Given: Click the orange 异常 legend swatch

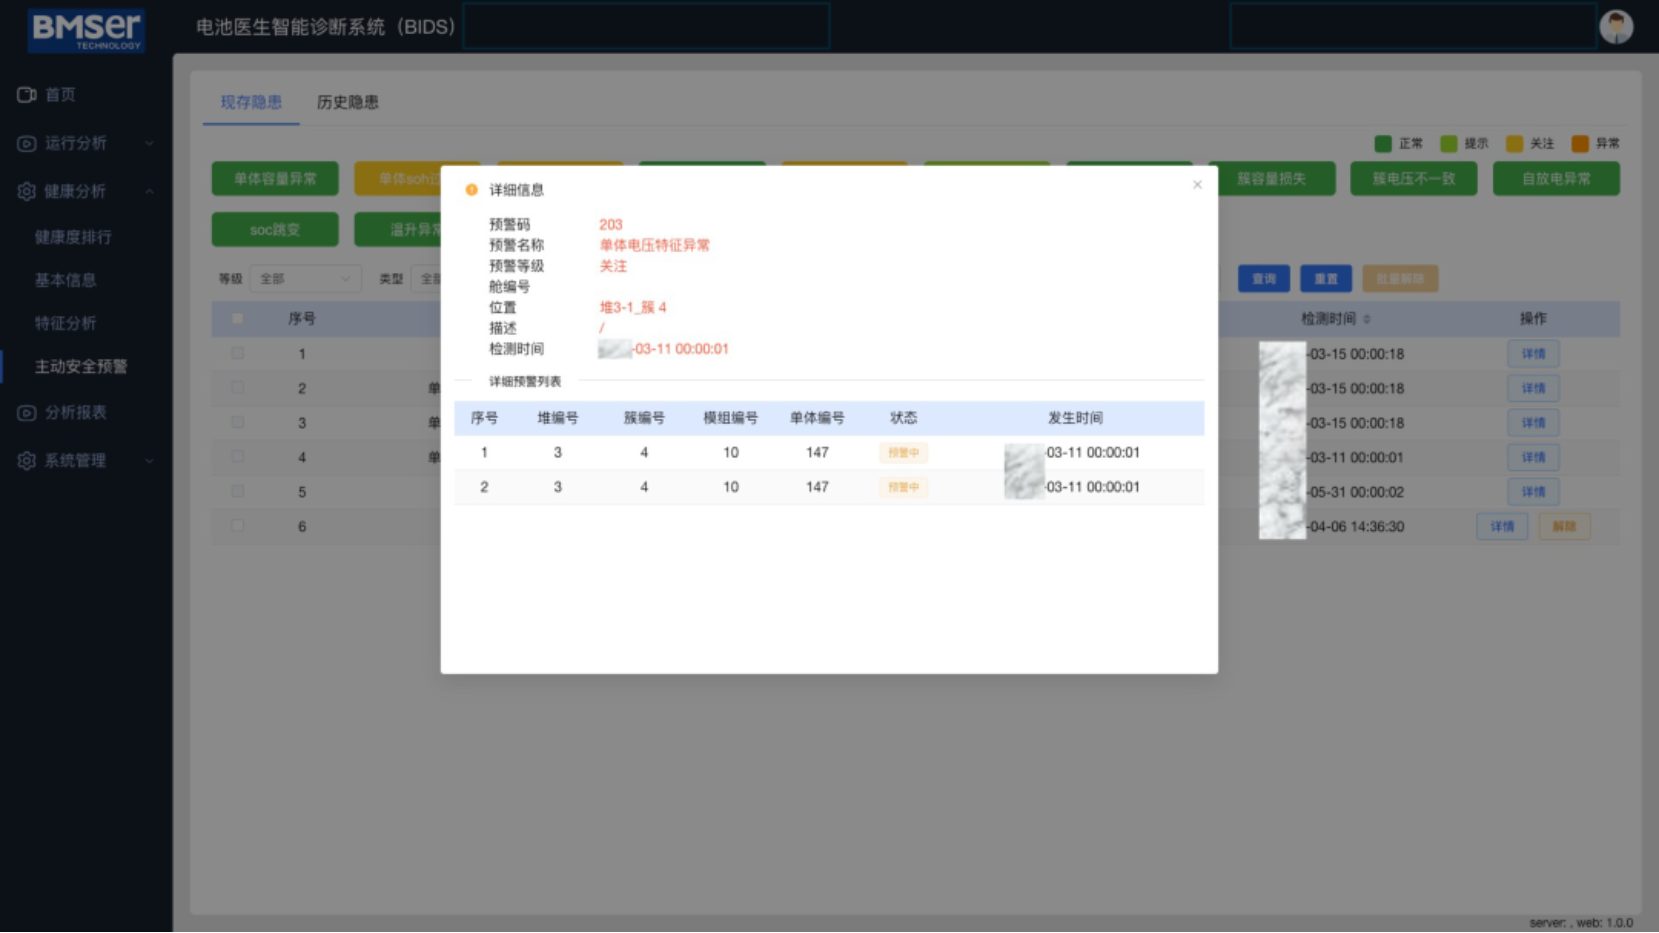Looking at the screenshot, I should [1580, 144].
